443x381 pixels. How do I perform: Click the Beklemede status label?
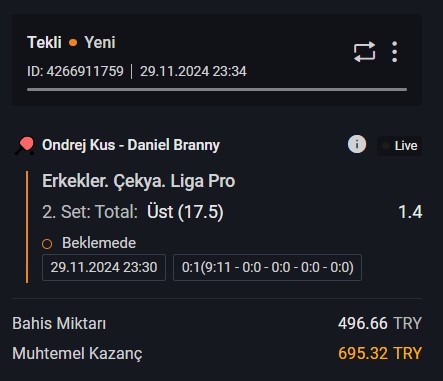[x=99, y=243]
